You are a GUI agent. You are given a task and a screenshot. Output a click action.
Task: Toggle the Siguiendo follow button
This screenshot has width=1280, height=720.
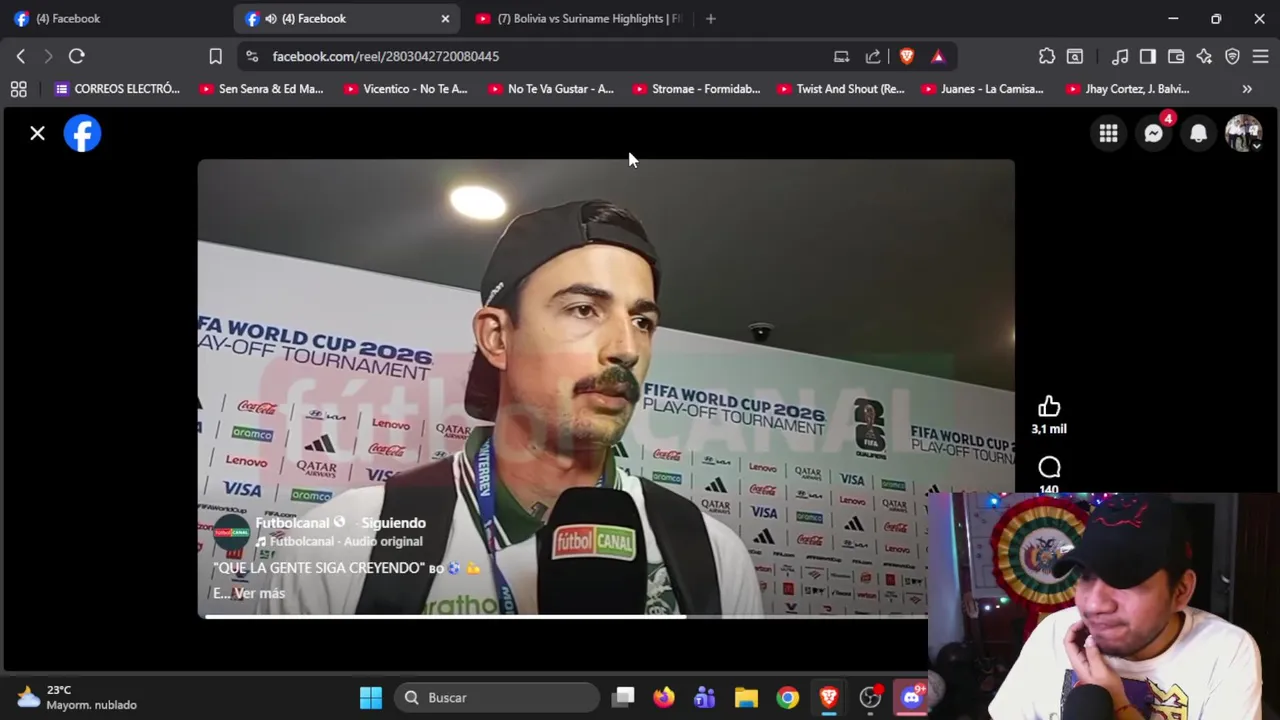click(393, 523)
